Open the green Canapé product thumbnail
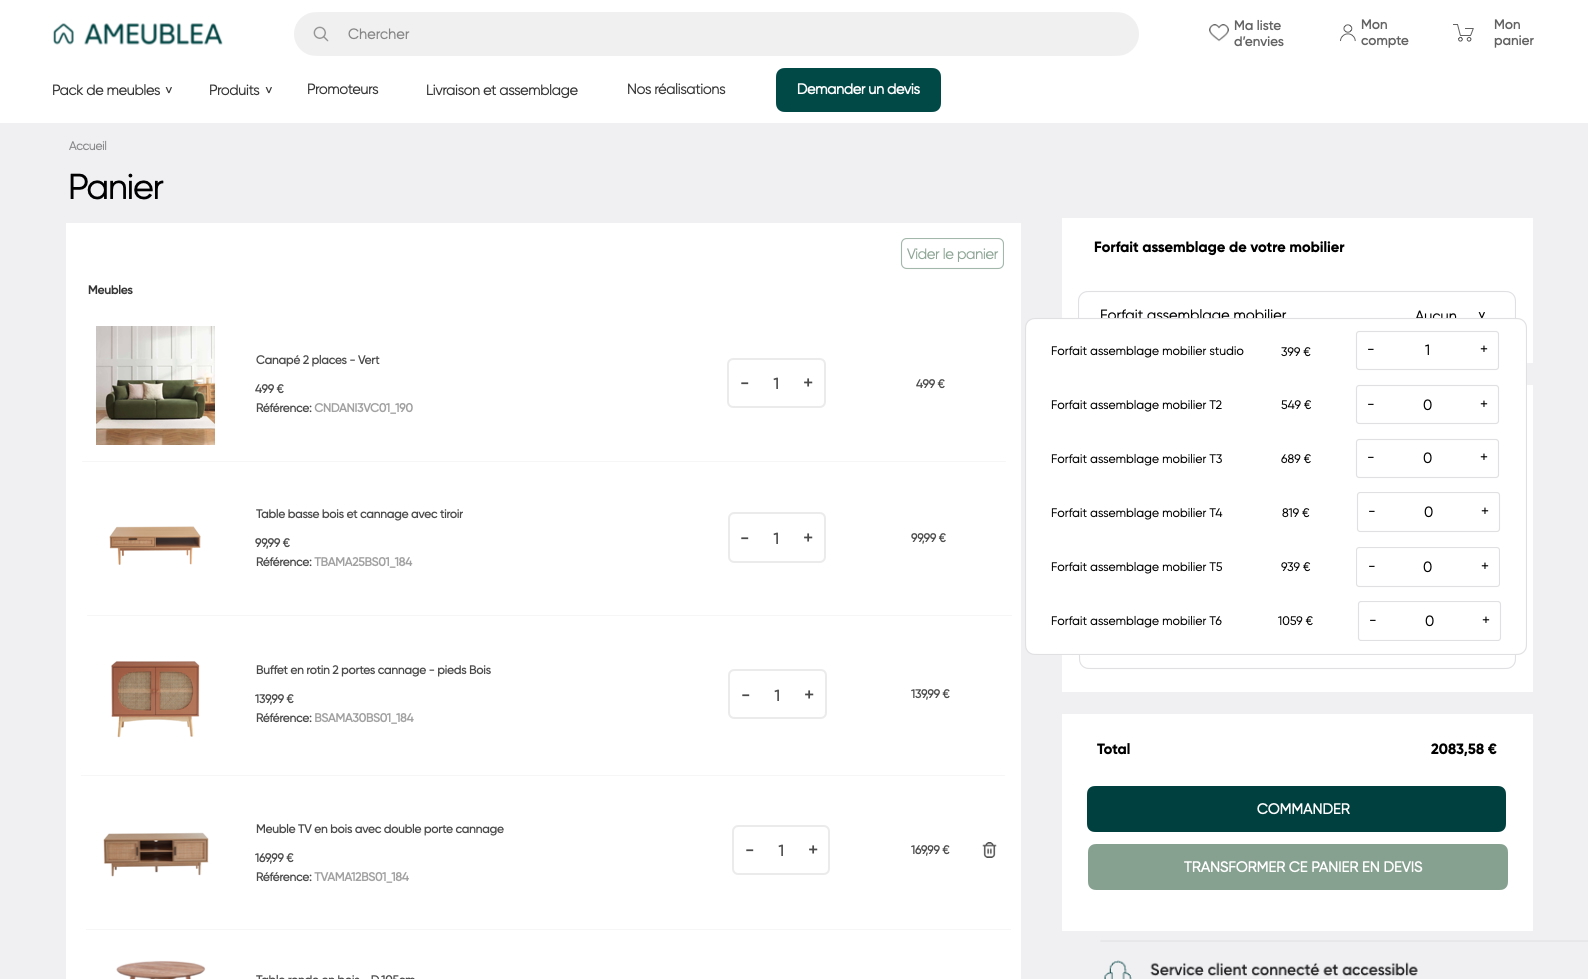The height and width of the screenshot is (979, 1588). [x=155, y=385]
